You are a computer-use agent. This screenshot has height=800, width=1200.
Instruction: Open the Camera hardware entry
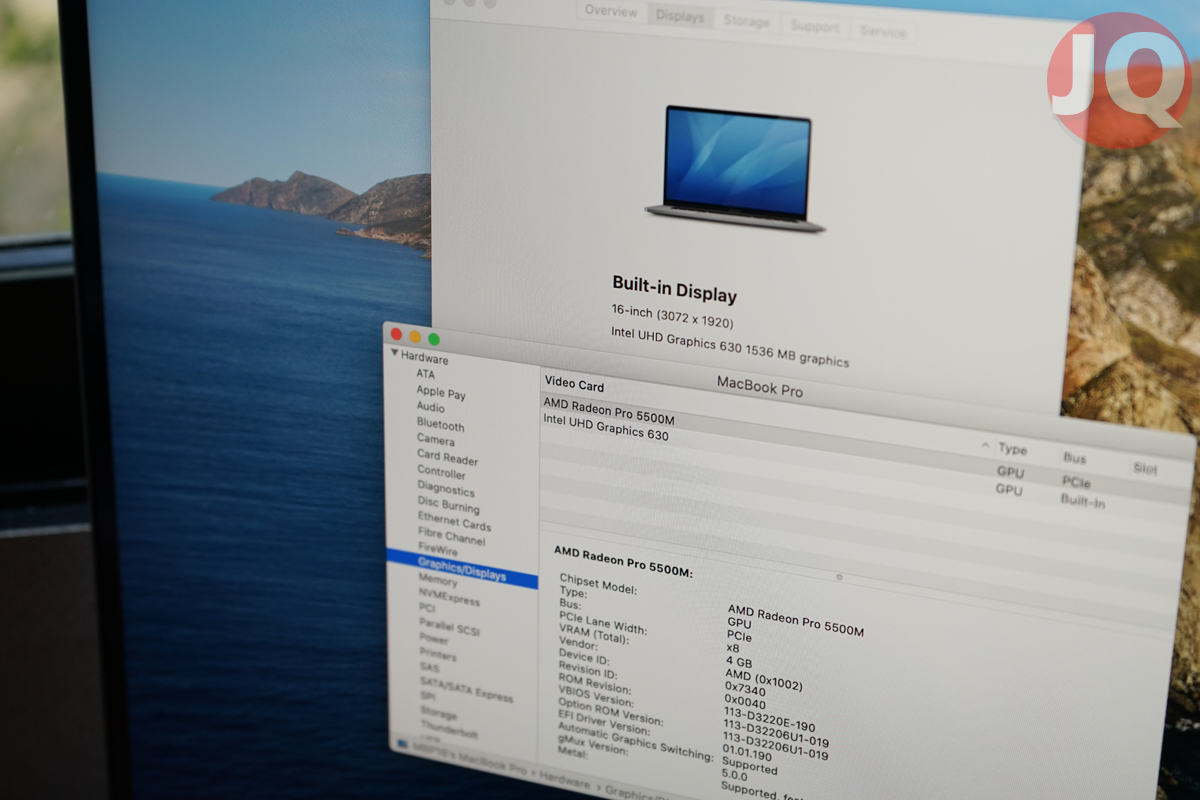coord(436,440)
